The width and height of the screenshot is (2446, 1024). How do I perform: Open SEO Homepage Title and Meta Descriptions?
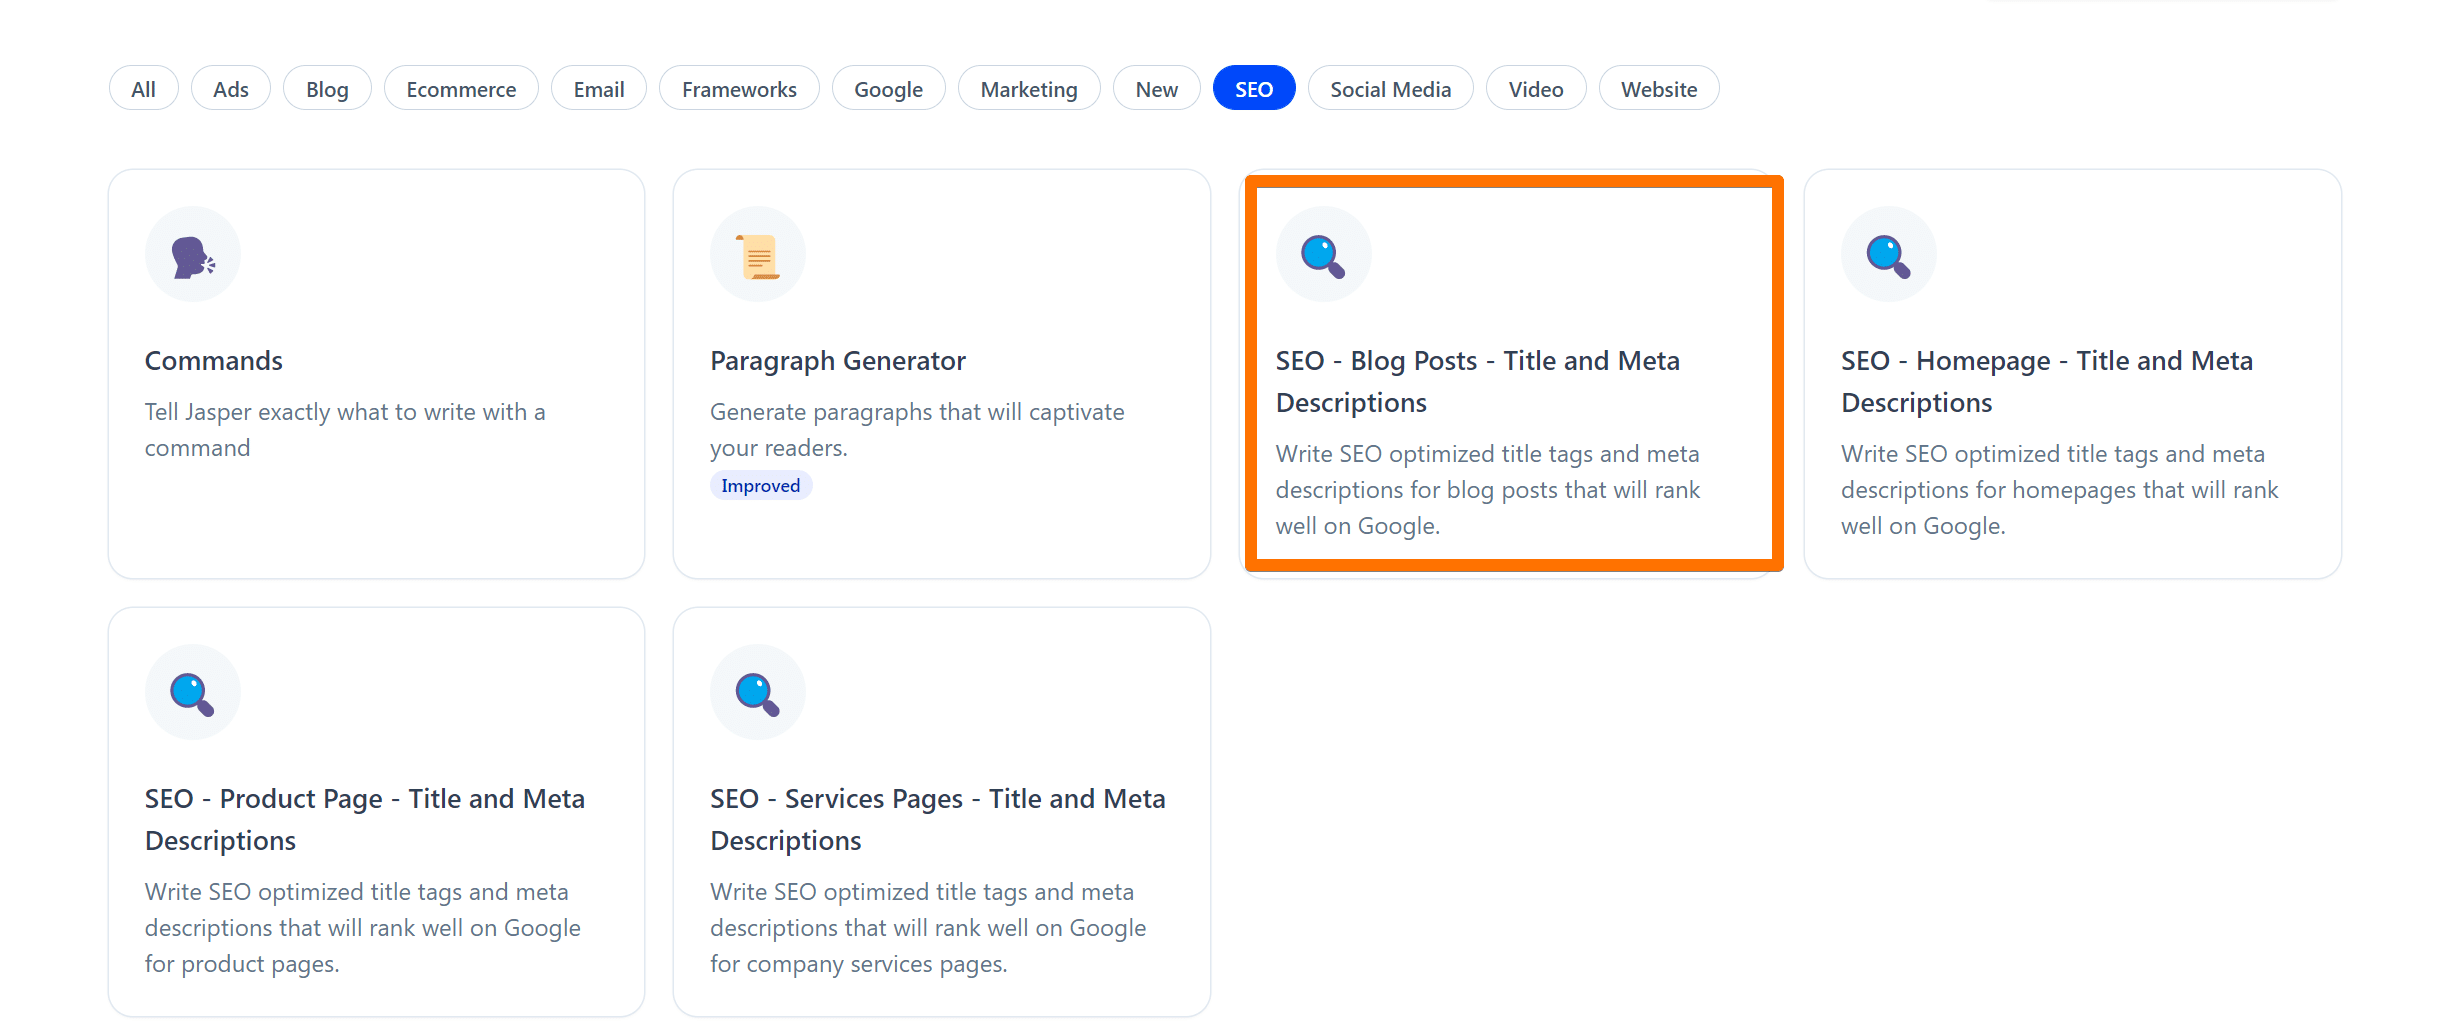(x=2047, y=381)
